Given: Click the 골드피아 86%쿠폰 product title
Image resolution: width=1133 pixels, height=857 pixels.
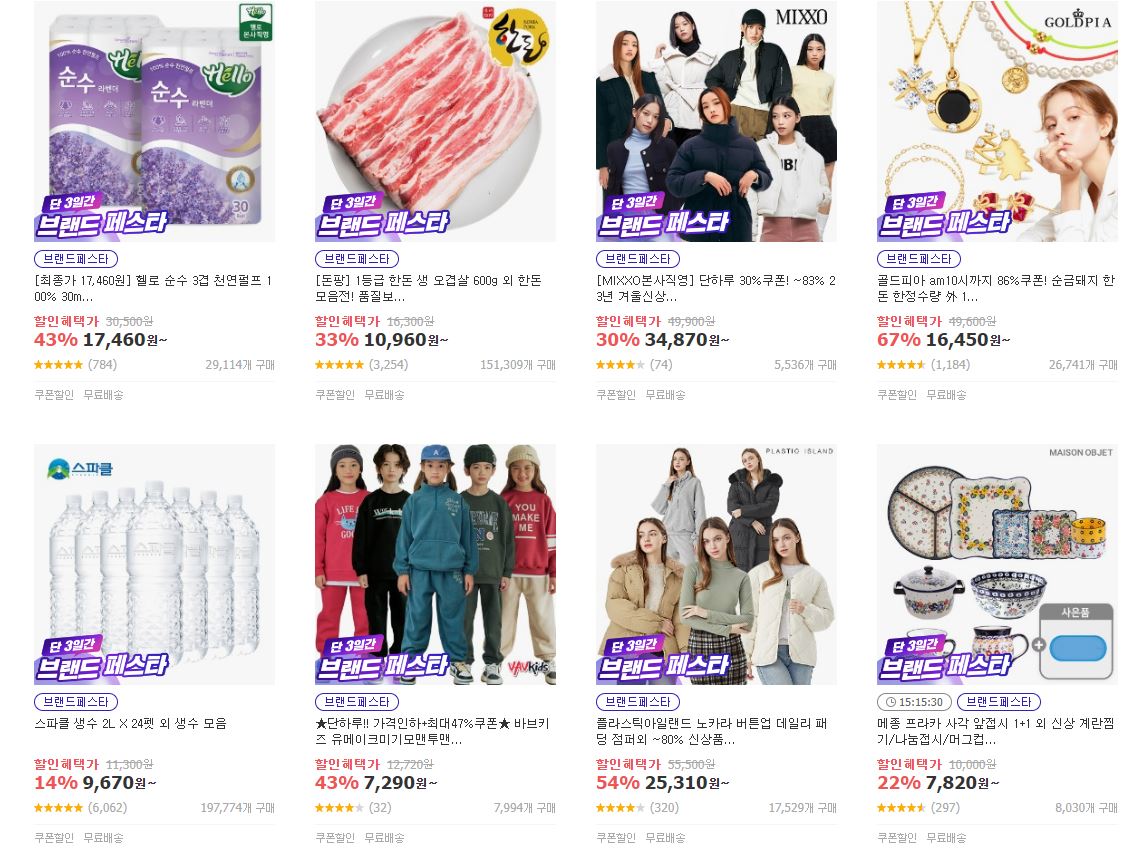Looking at the screenshot, I should (996, 288).
